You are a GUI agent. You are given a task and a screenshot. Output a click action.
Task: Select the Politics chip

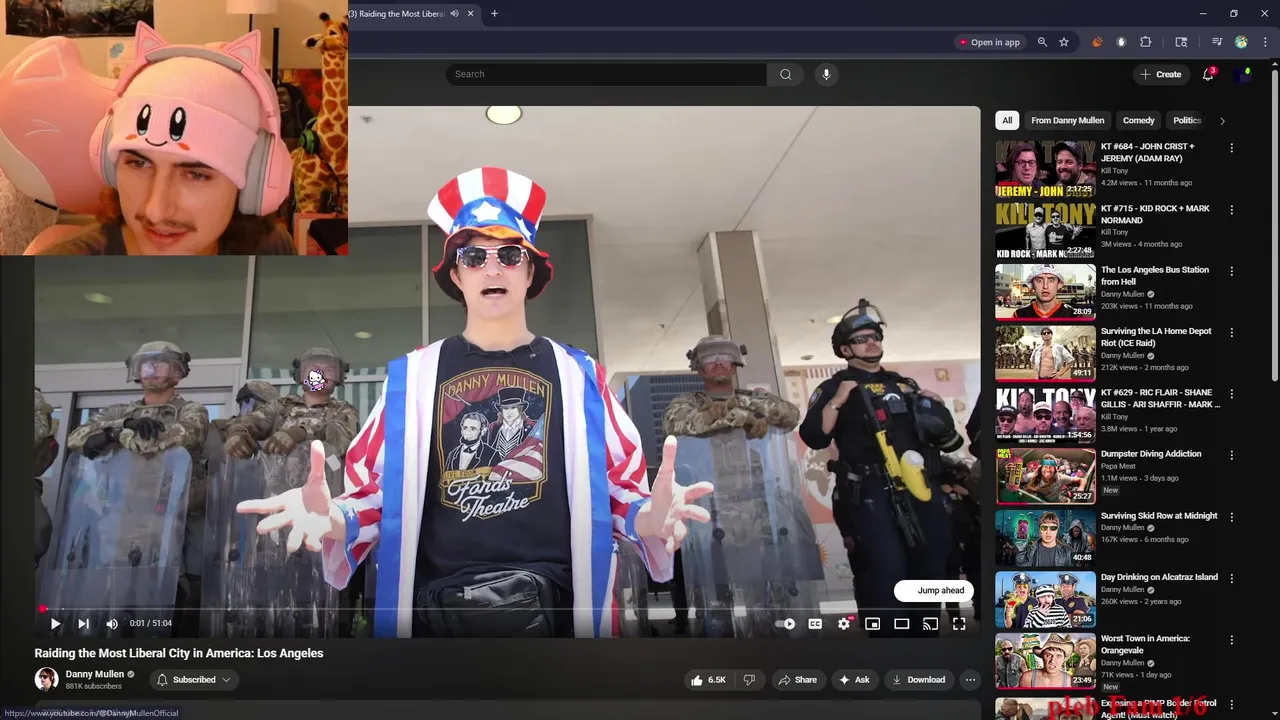tap(1187, 120)
